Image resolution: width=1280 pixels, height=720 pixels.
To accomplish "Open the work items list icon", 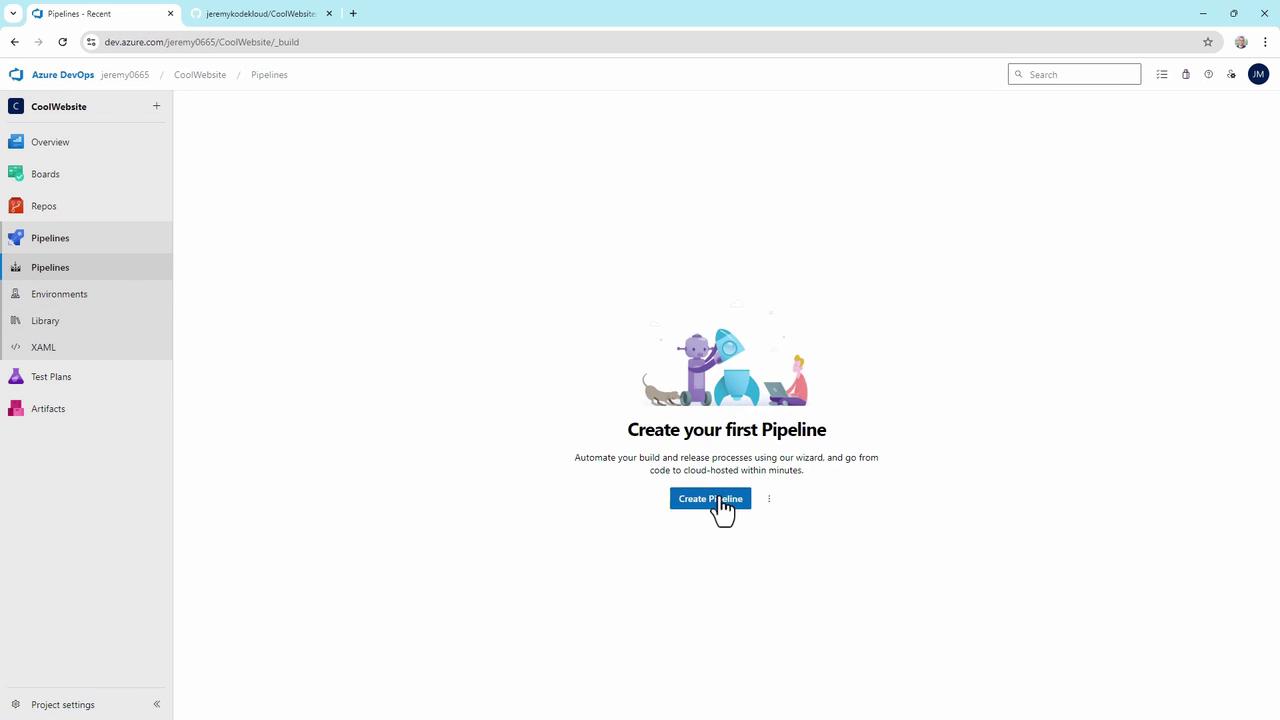I will tap(1162, 74).
